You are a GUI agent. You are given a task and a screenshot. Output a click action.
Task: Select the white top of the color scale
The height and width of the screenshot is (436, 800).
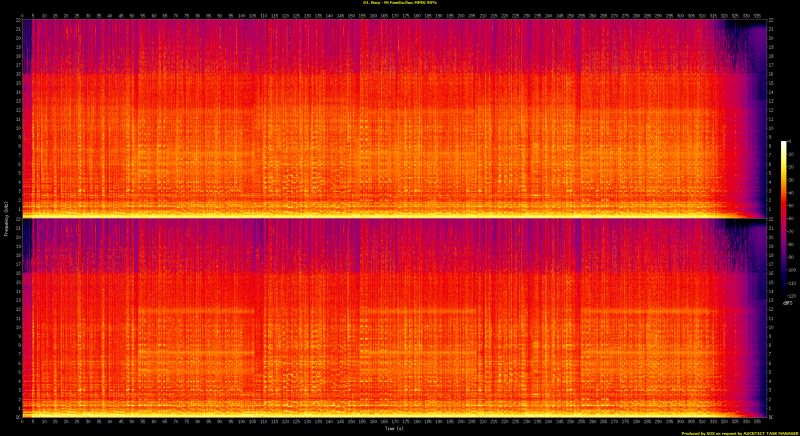click(x=784, y=144)
